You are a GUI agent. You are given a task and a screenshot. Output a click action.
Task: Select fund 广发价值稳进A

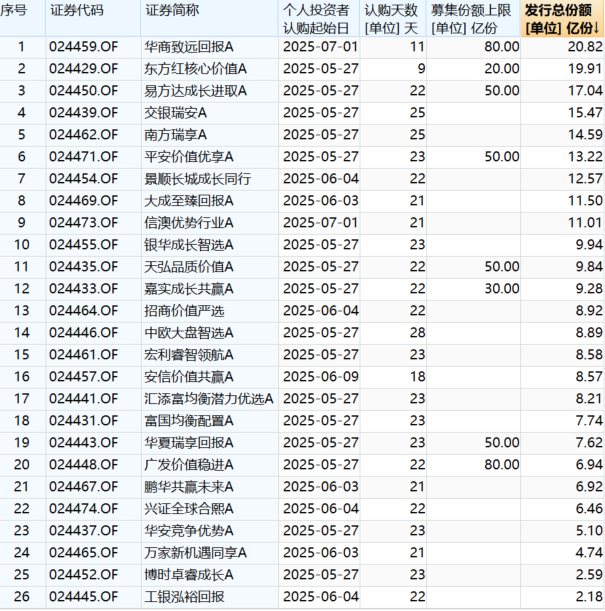[x=189, y=465]
